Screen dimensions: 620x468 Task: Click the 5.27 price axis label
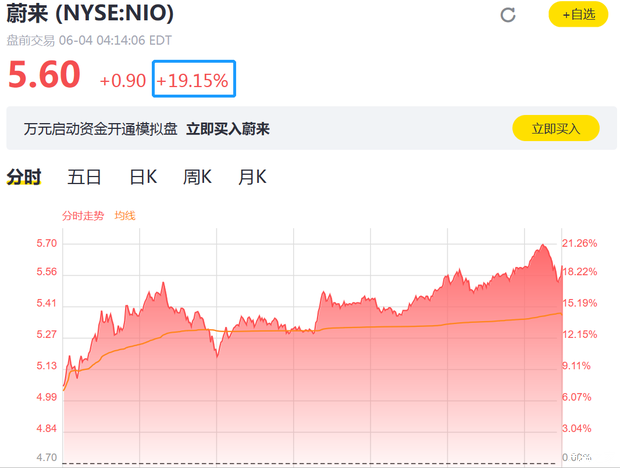coord(47,334)
